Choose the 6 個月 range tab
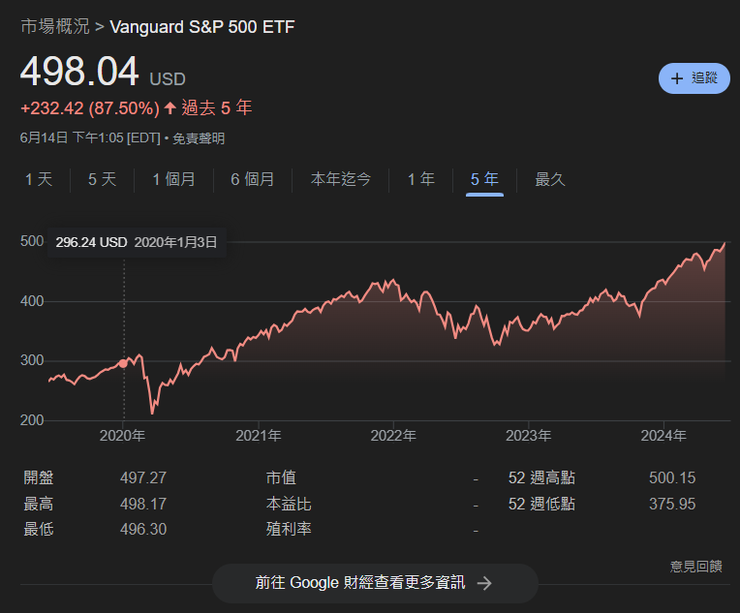Image resolution: width=740 pixels, height=613 pixels. pos(252,179)
